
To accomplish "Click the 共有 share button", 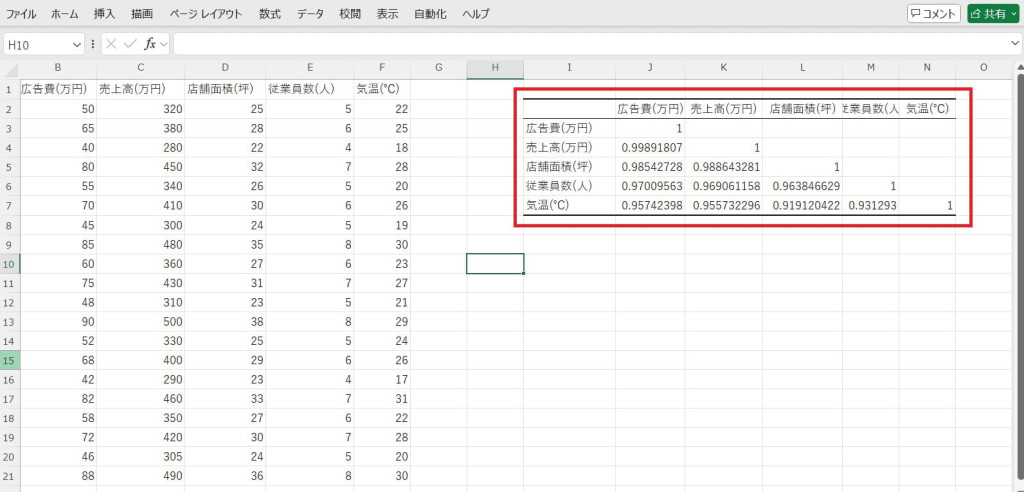I will coord(993,14).
